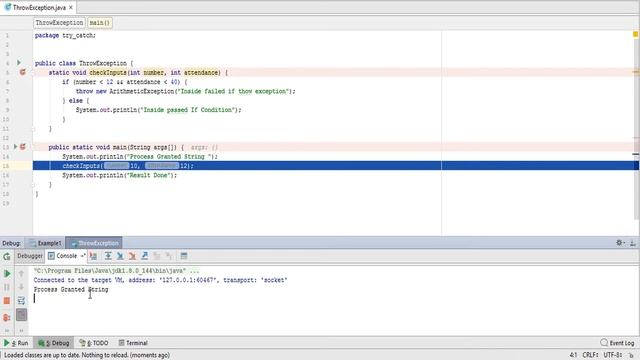Open the Terminal tool window
The height and width of the screenshot is (360, 640).
pos(133,343)
